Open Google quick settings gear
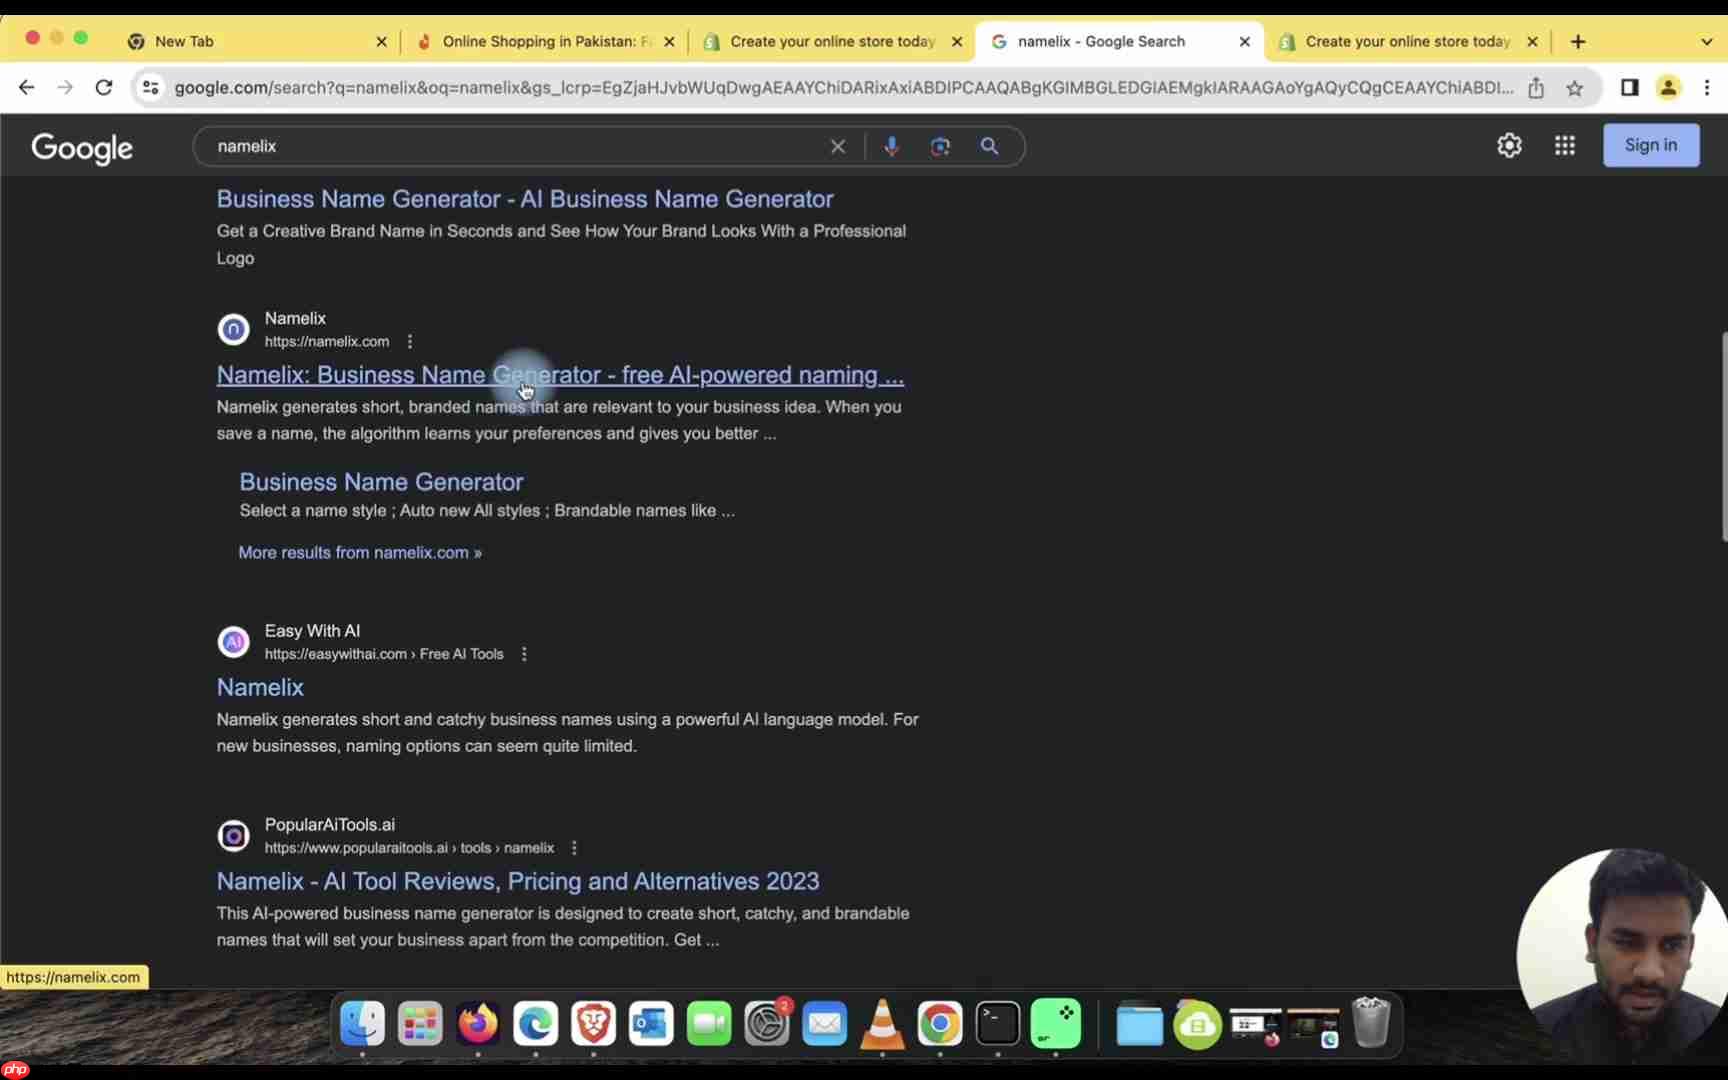This screenshot has height=1080, width=1728. point(1509,145)
